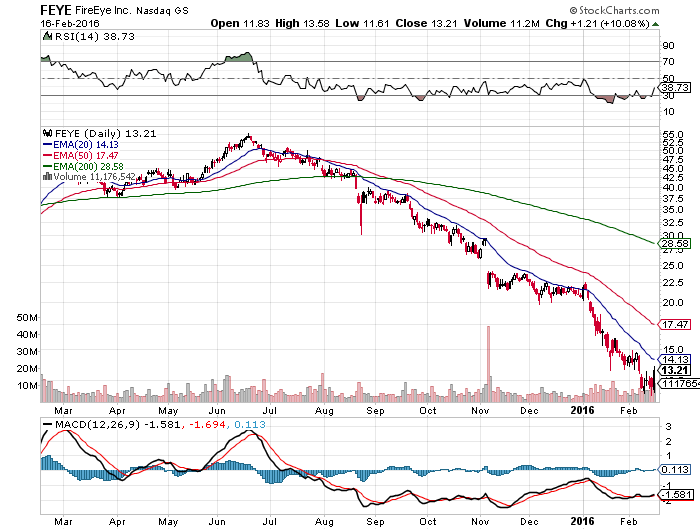Screen dimensions: 700x530
Task: Click the FEYE (Daily) 13.21 legend text
Action: coord(105,134)
